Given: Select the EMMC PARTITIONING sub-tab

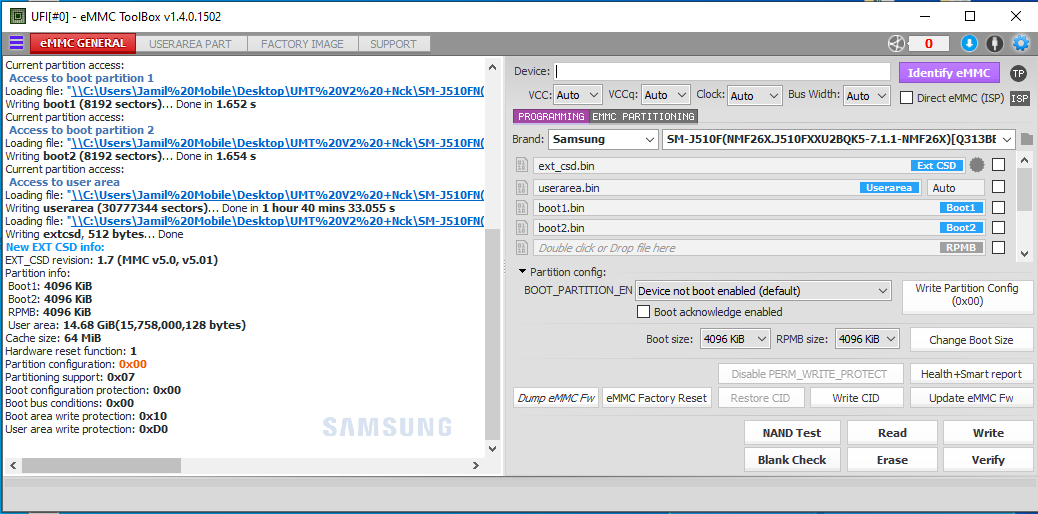Looking at the screenshot, I should point(643,117).
